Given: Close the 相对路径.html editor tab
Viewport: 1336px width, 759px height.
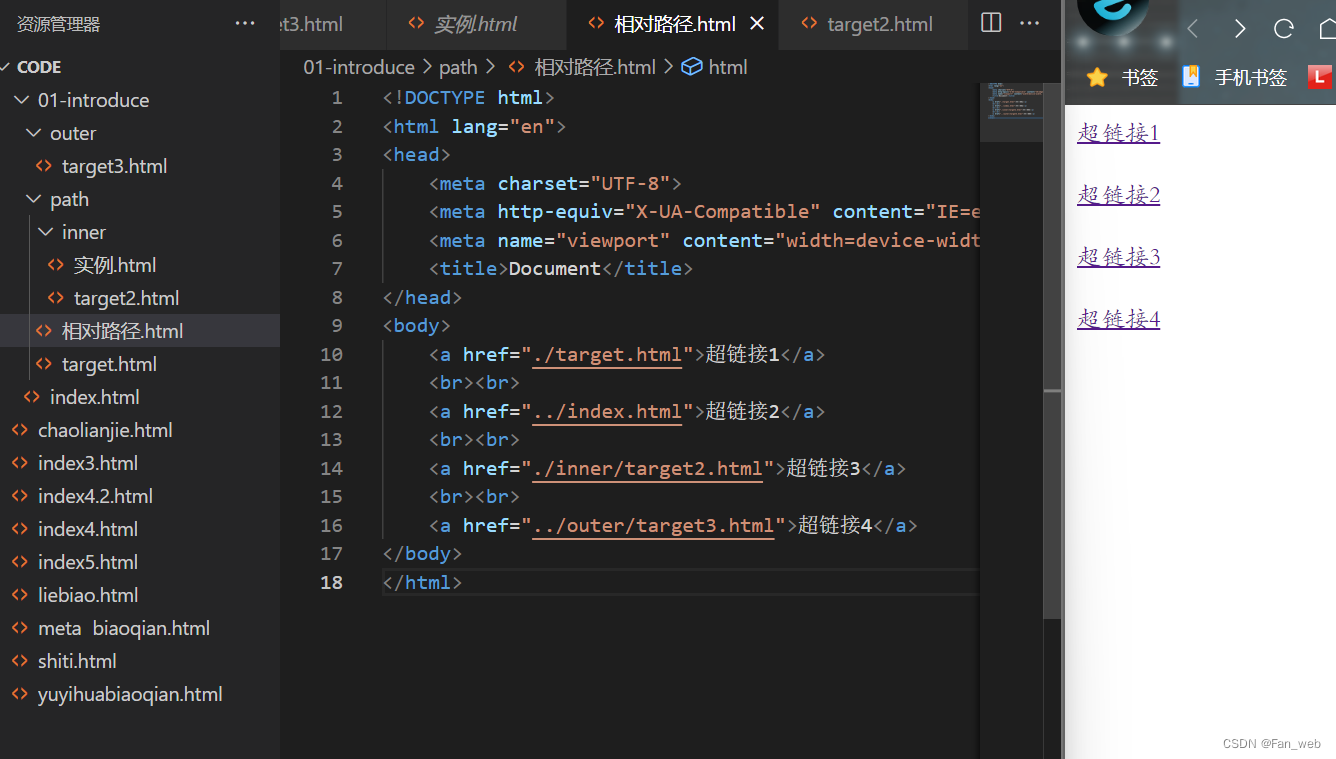Looking at the screenshot, I should [757, 24].
